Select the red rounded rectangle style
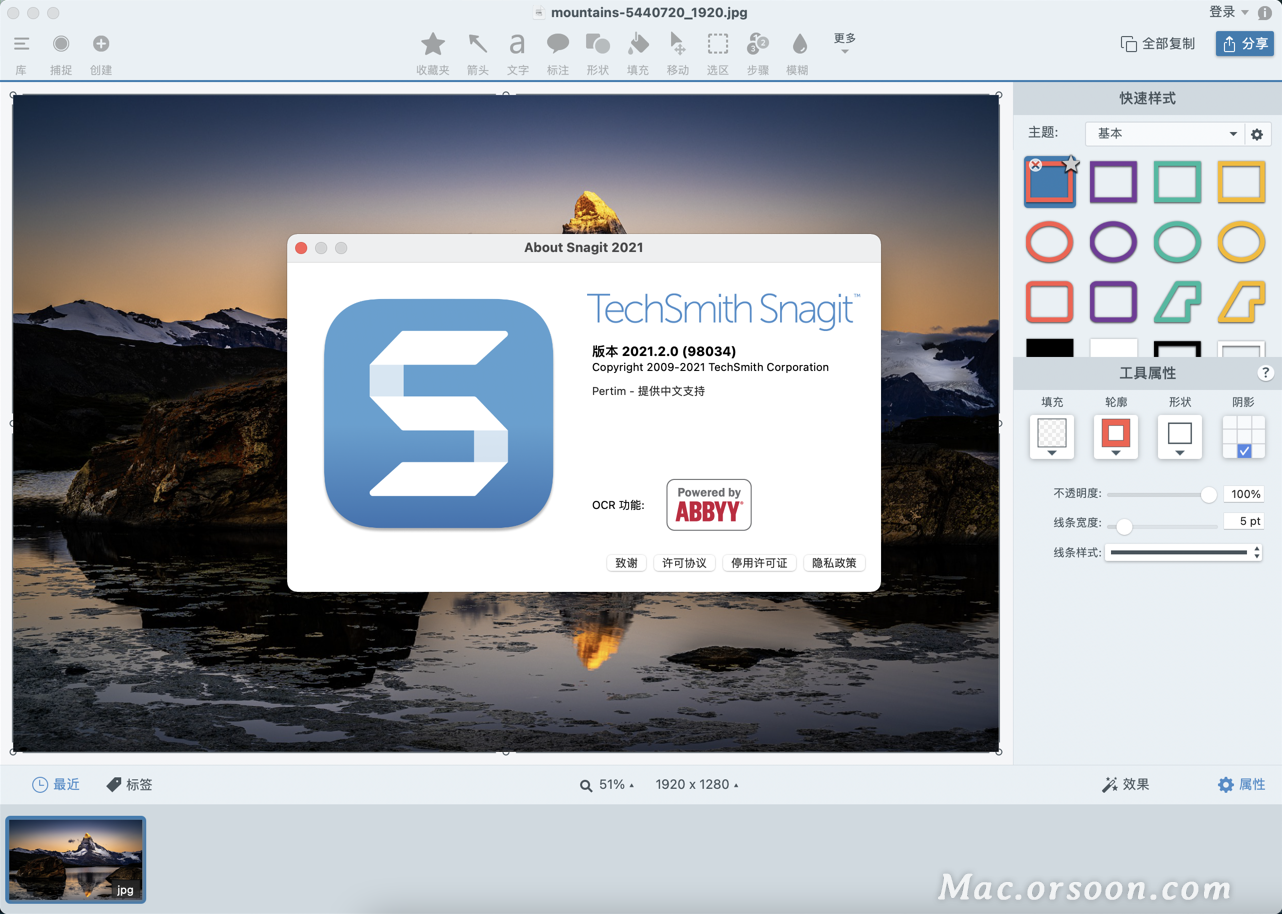 pos(1049,301)
